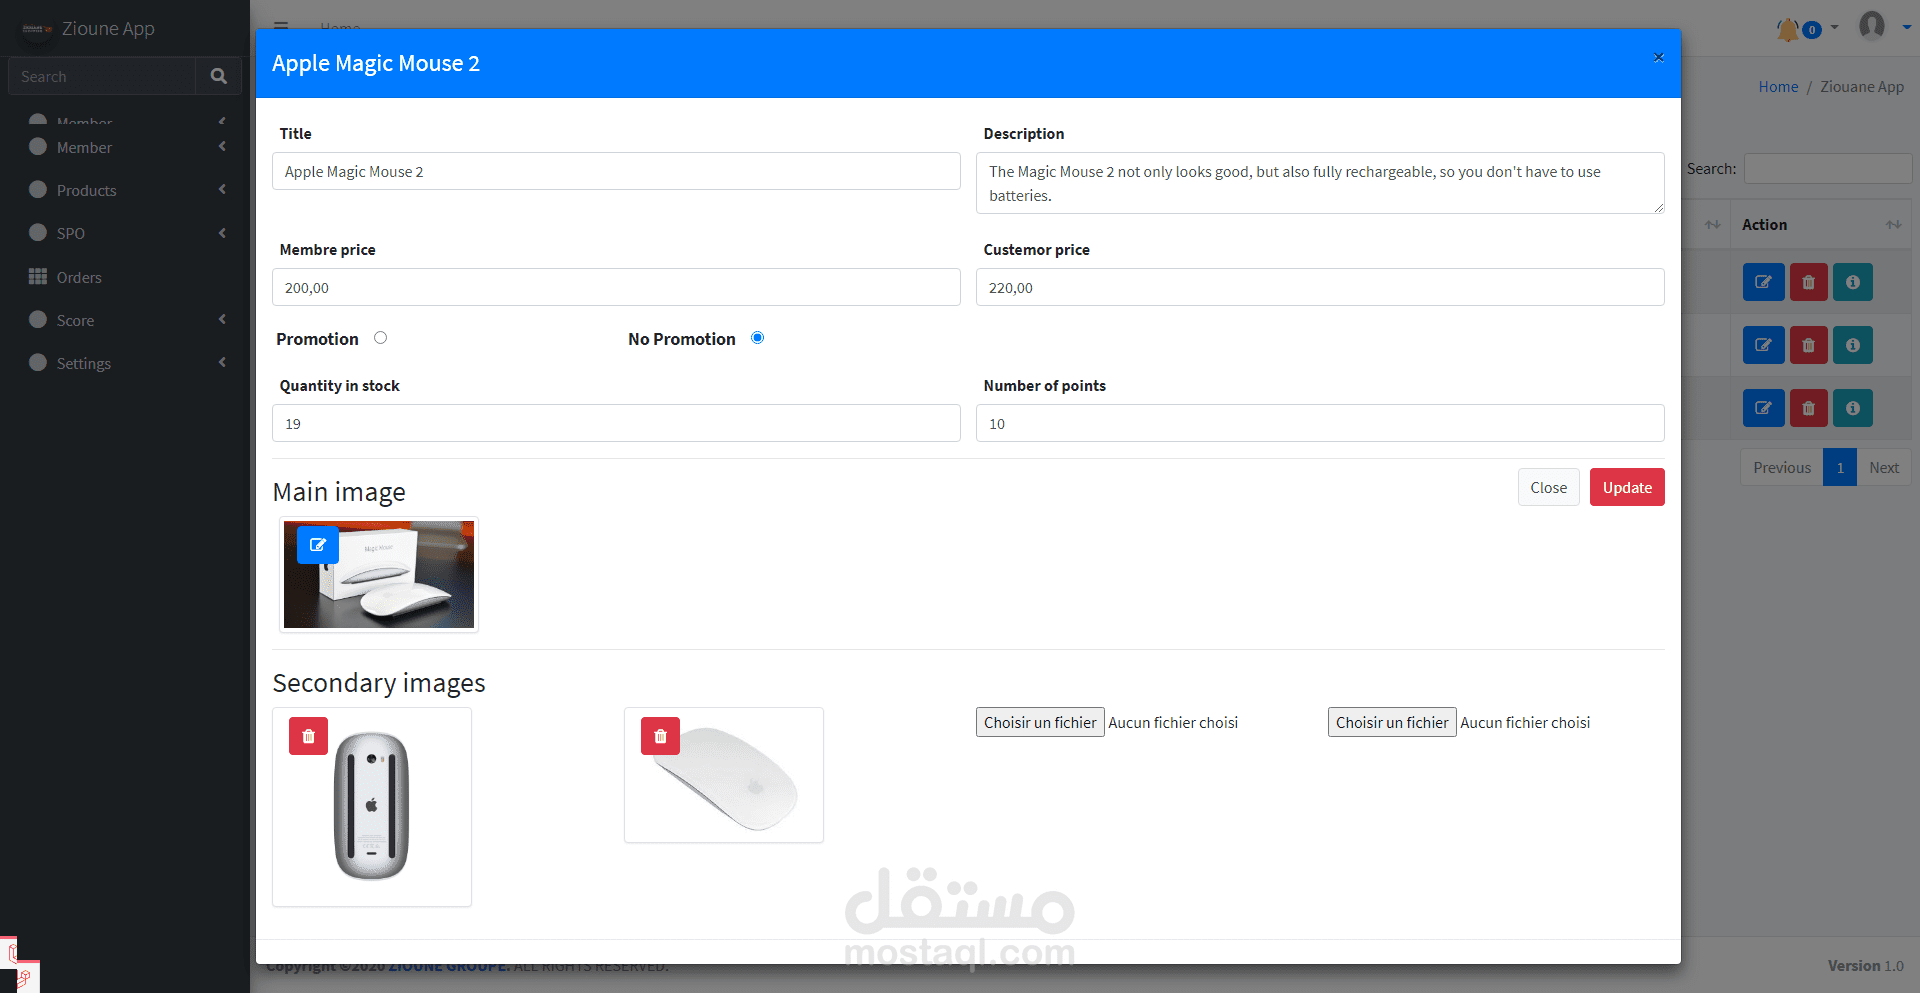
Task: Open the Orders sidebar item
Action: pos(125,277)
